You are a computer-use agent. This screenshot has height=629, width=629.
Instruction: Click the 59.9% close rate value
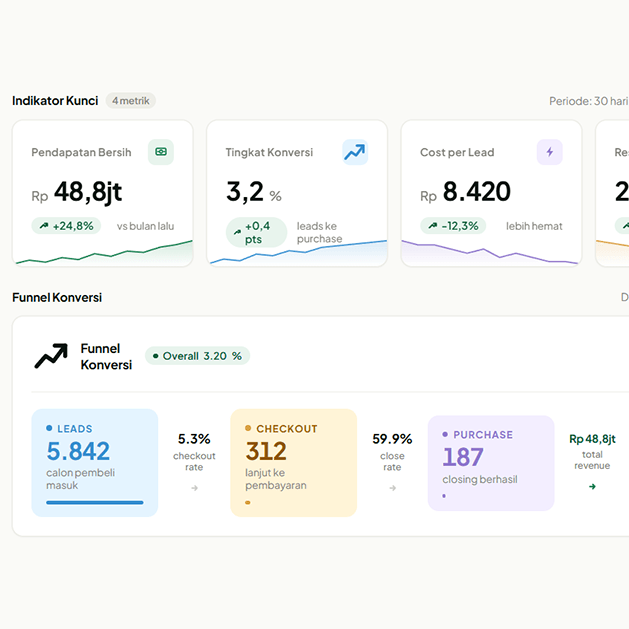coord(392,439)
